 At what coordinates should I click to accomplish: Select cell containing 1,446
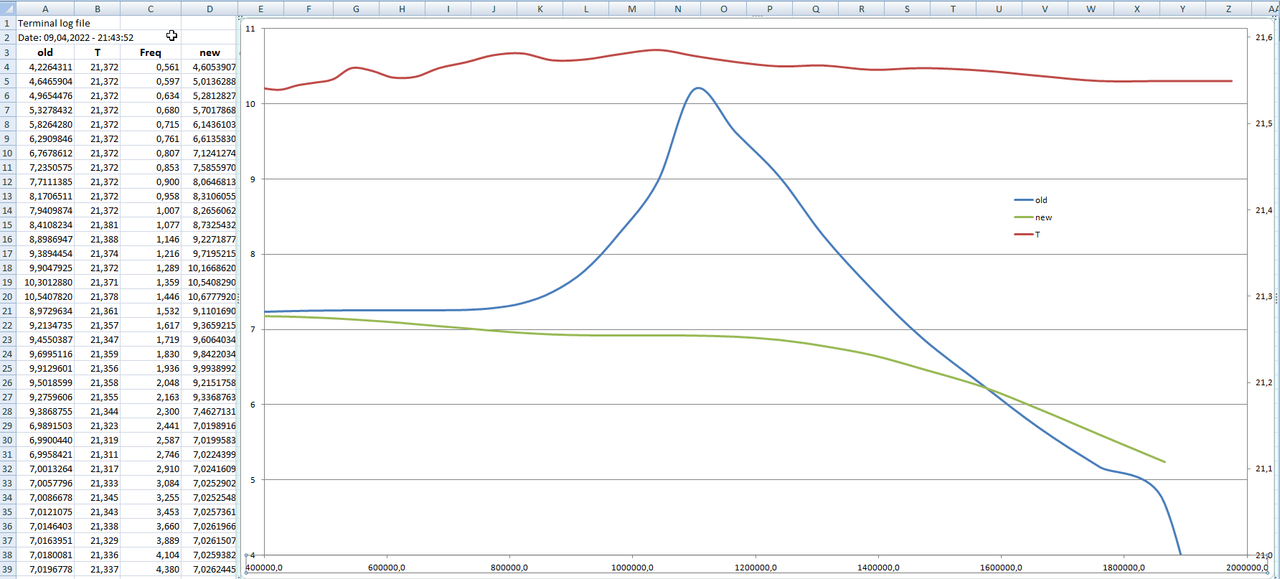[x=150, y=297]
